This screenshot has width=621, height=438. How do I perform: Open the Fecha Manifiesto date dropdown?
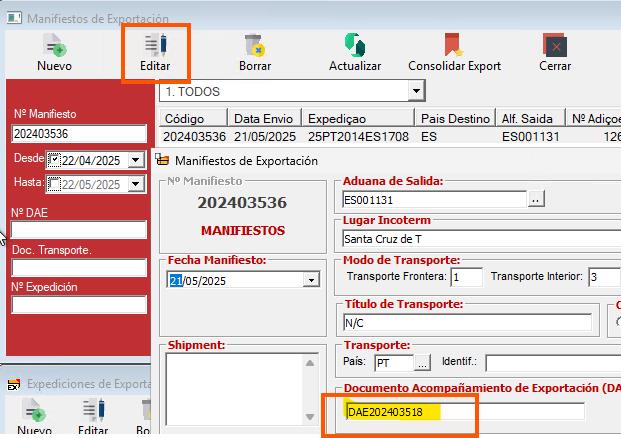(x=311, y=280)
